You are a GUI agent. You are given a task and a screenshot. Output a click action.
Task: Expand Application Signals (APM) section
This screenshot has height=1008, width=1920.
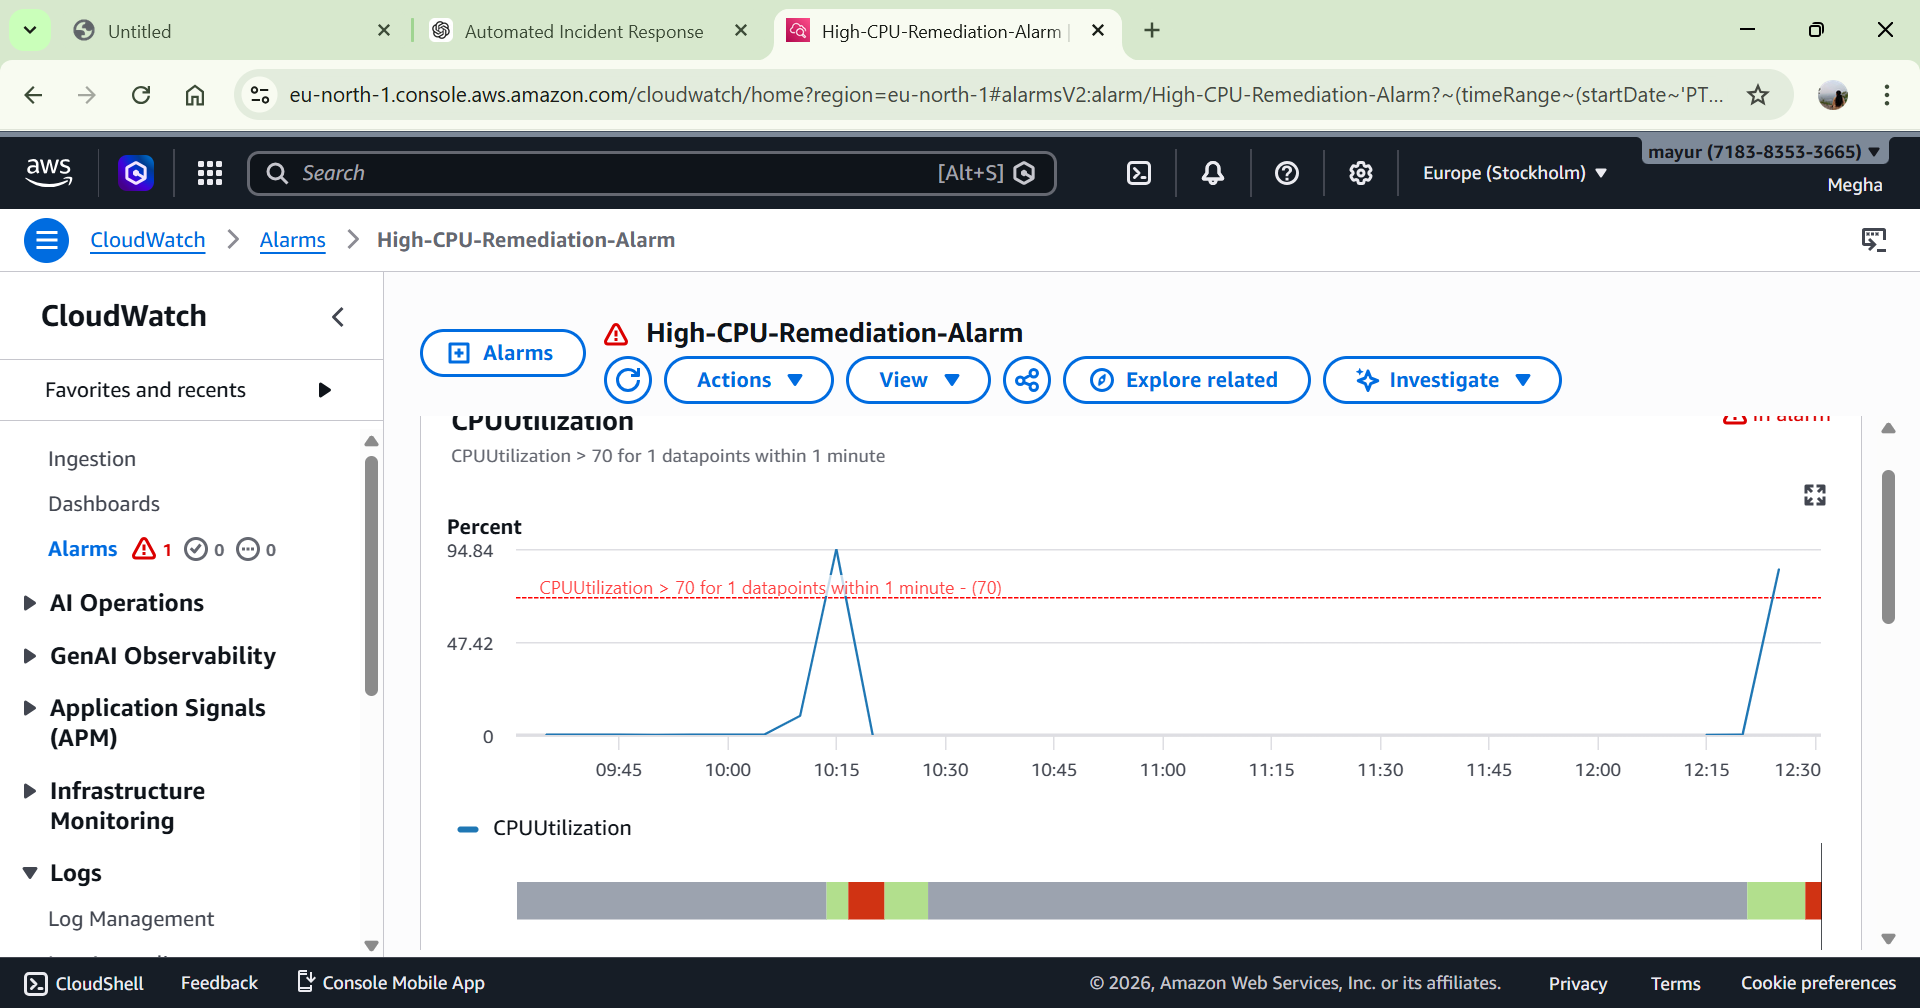pyautogui.click(x=30, y=708)
